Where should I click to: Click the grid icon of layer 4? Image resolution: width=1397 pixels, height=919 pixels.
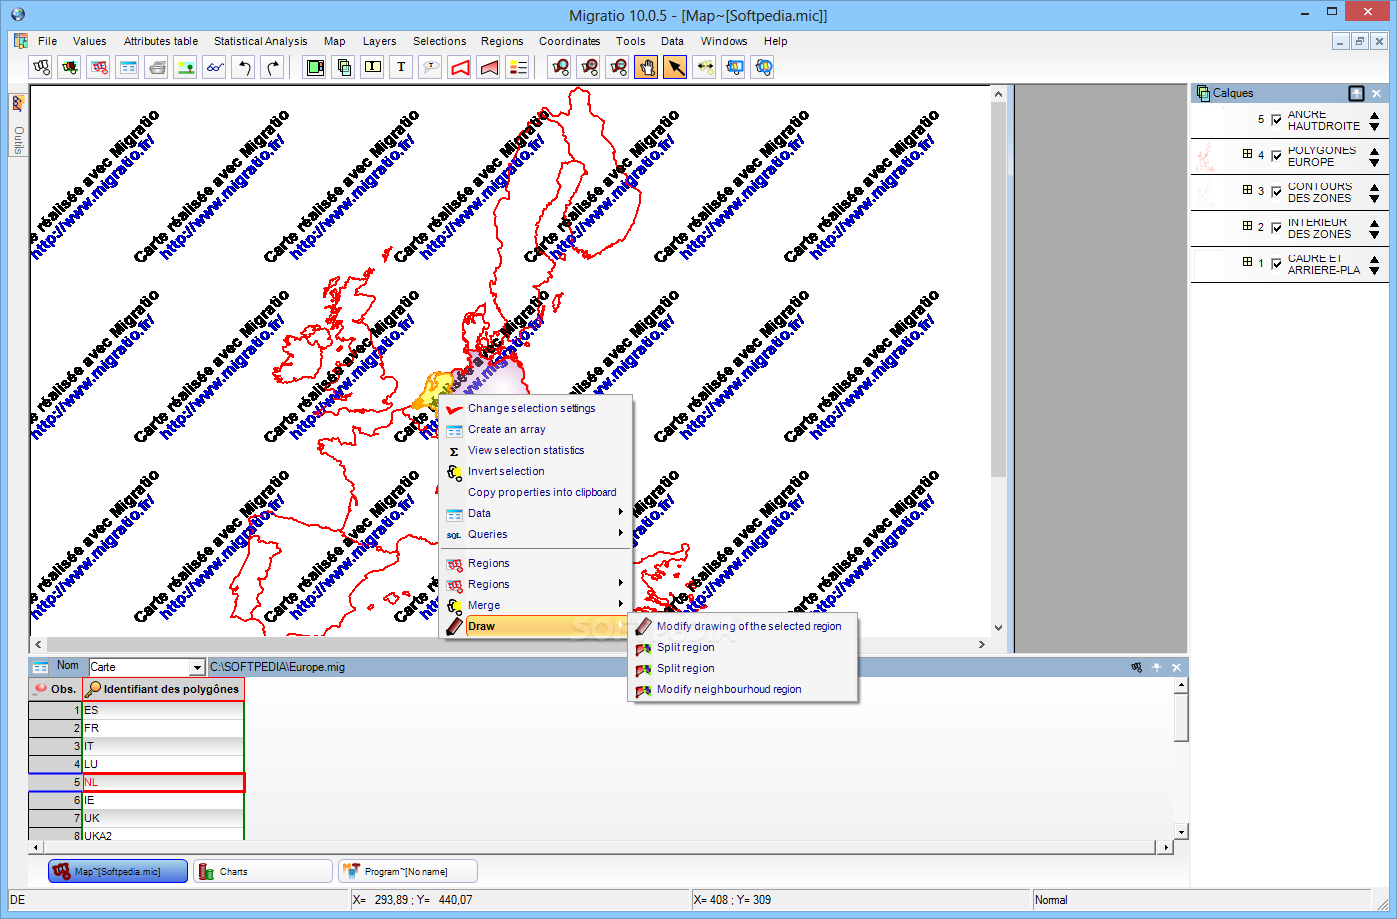[x=1247, y=154]
